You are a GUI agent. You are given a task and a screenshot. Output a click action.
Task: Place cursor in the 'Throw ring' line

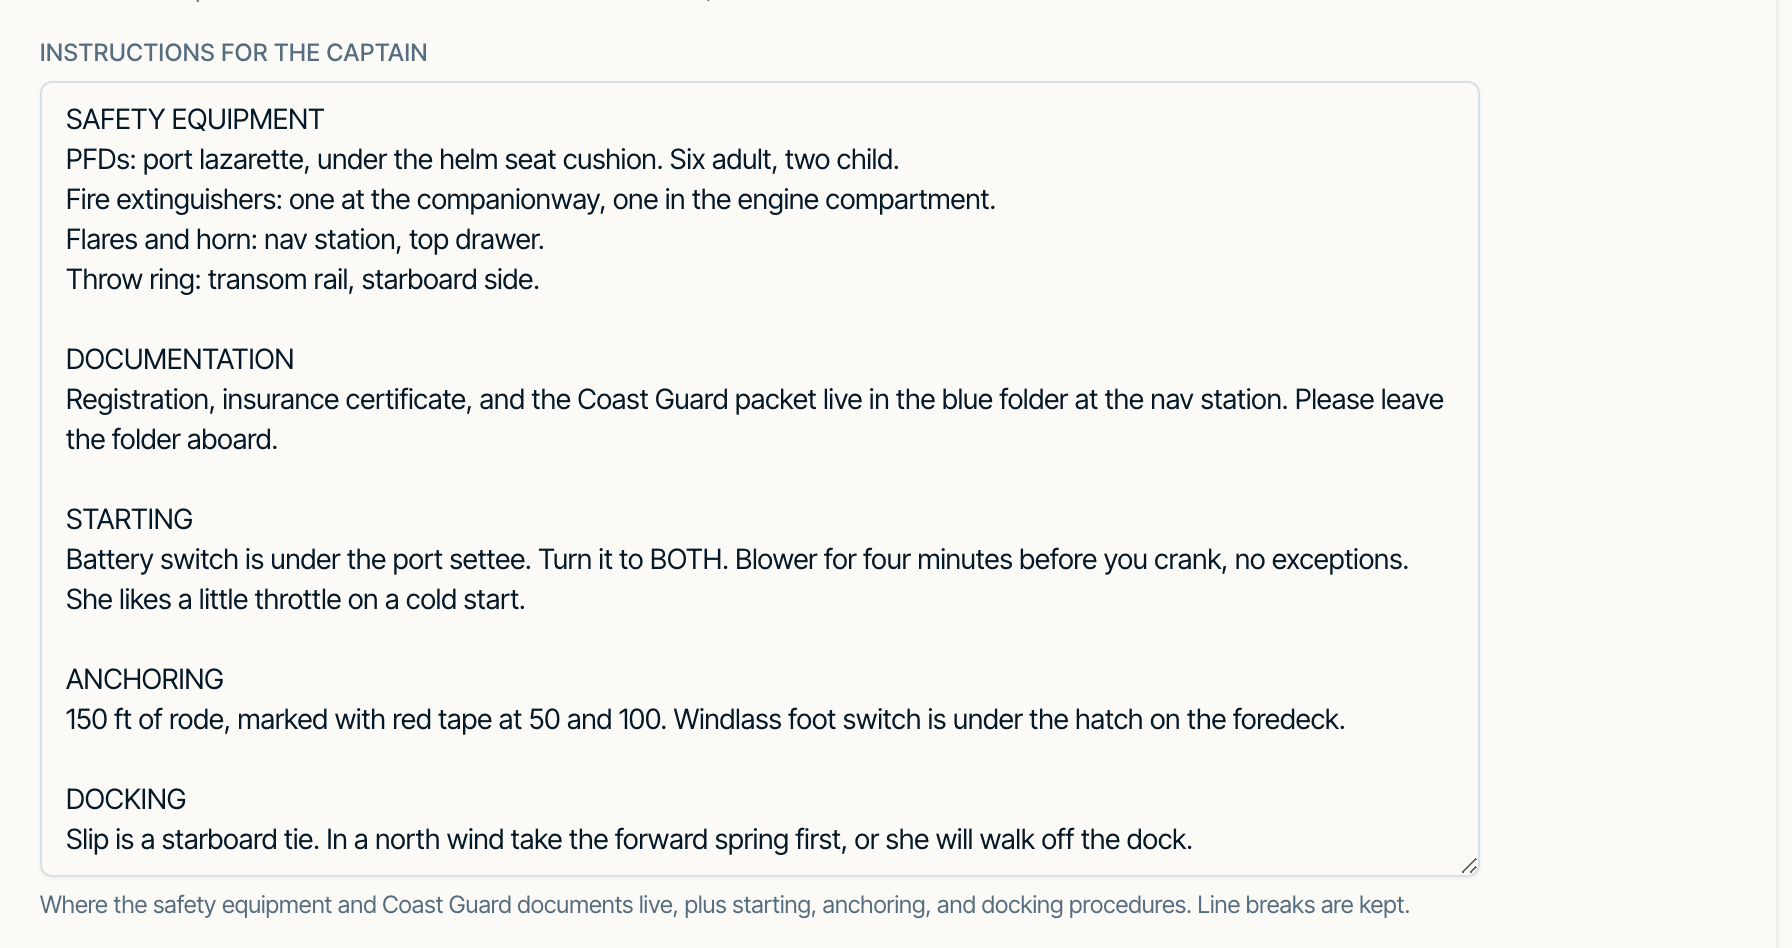click(x=302, y=280)
